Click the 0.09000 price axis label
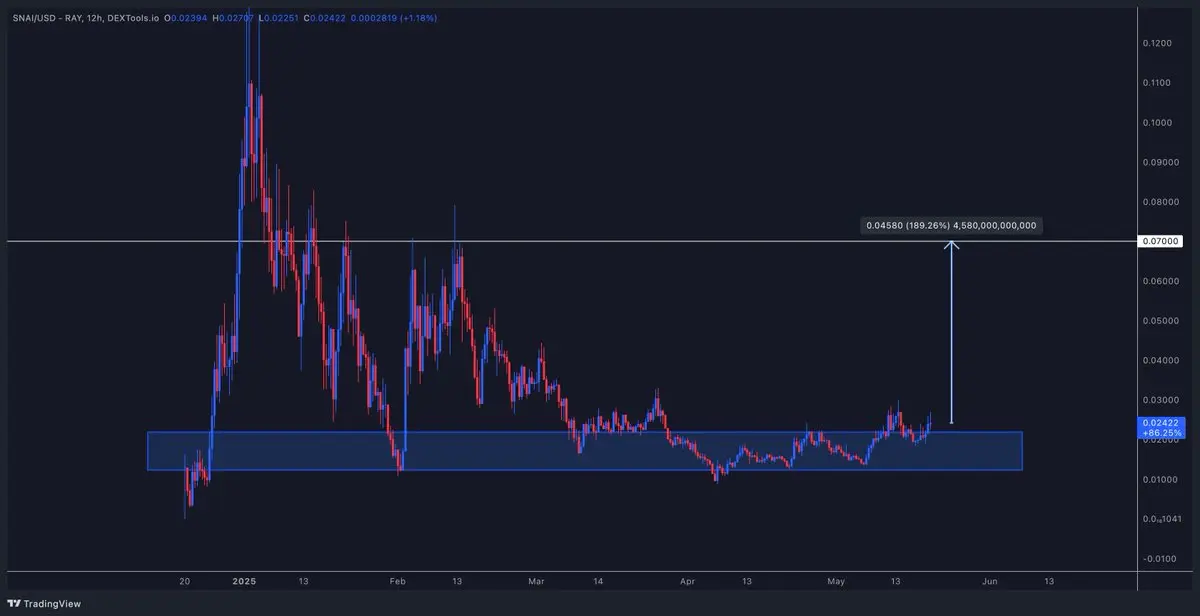Screen dimensions: 1200x616 click(x=1159, y=162)
